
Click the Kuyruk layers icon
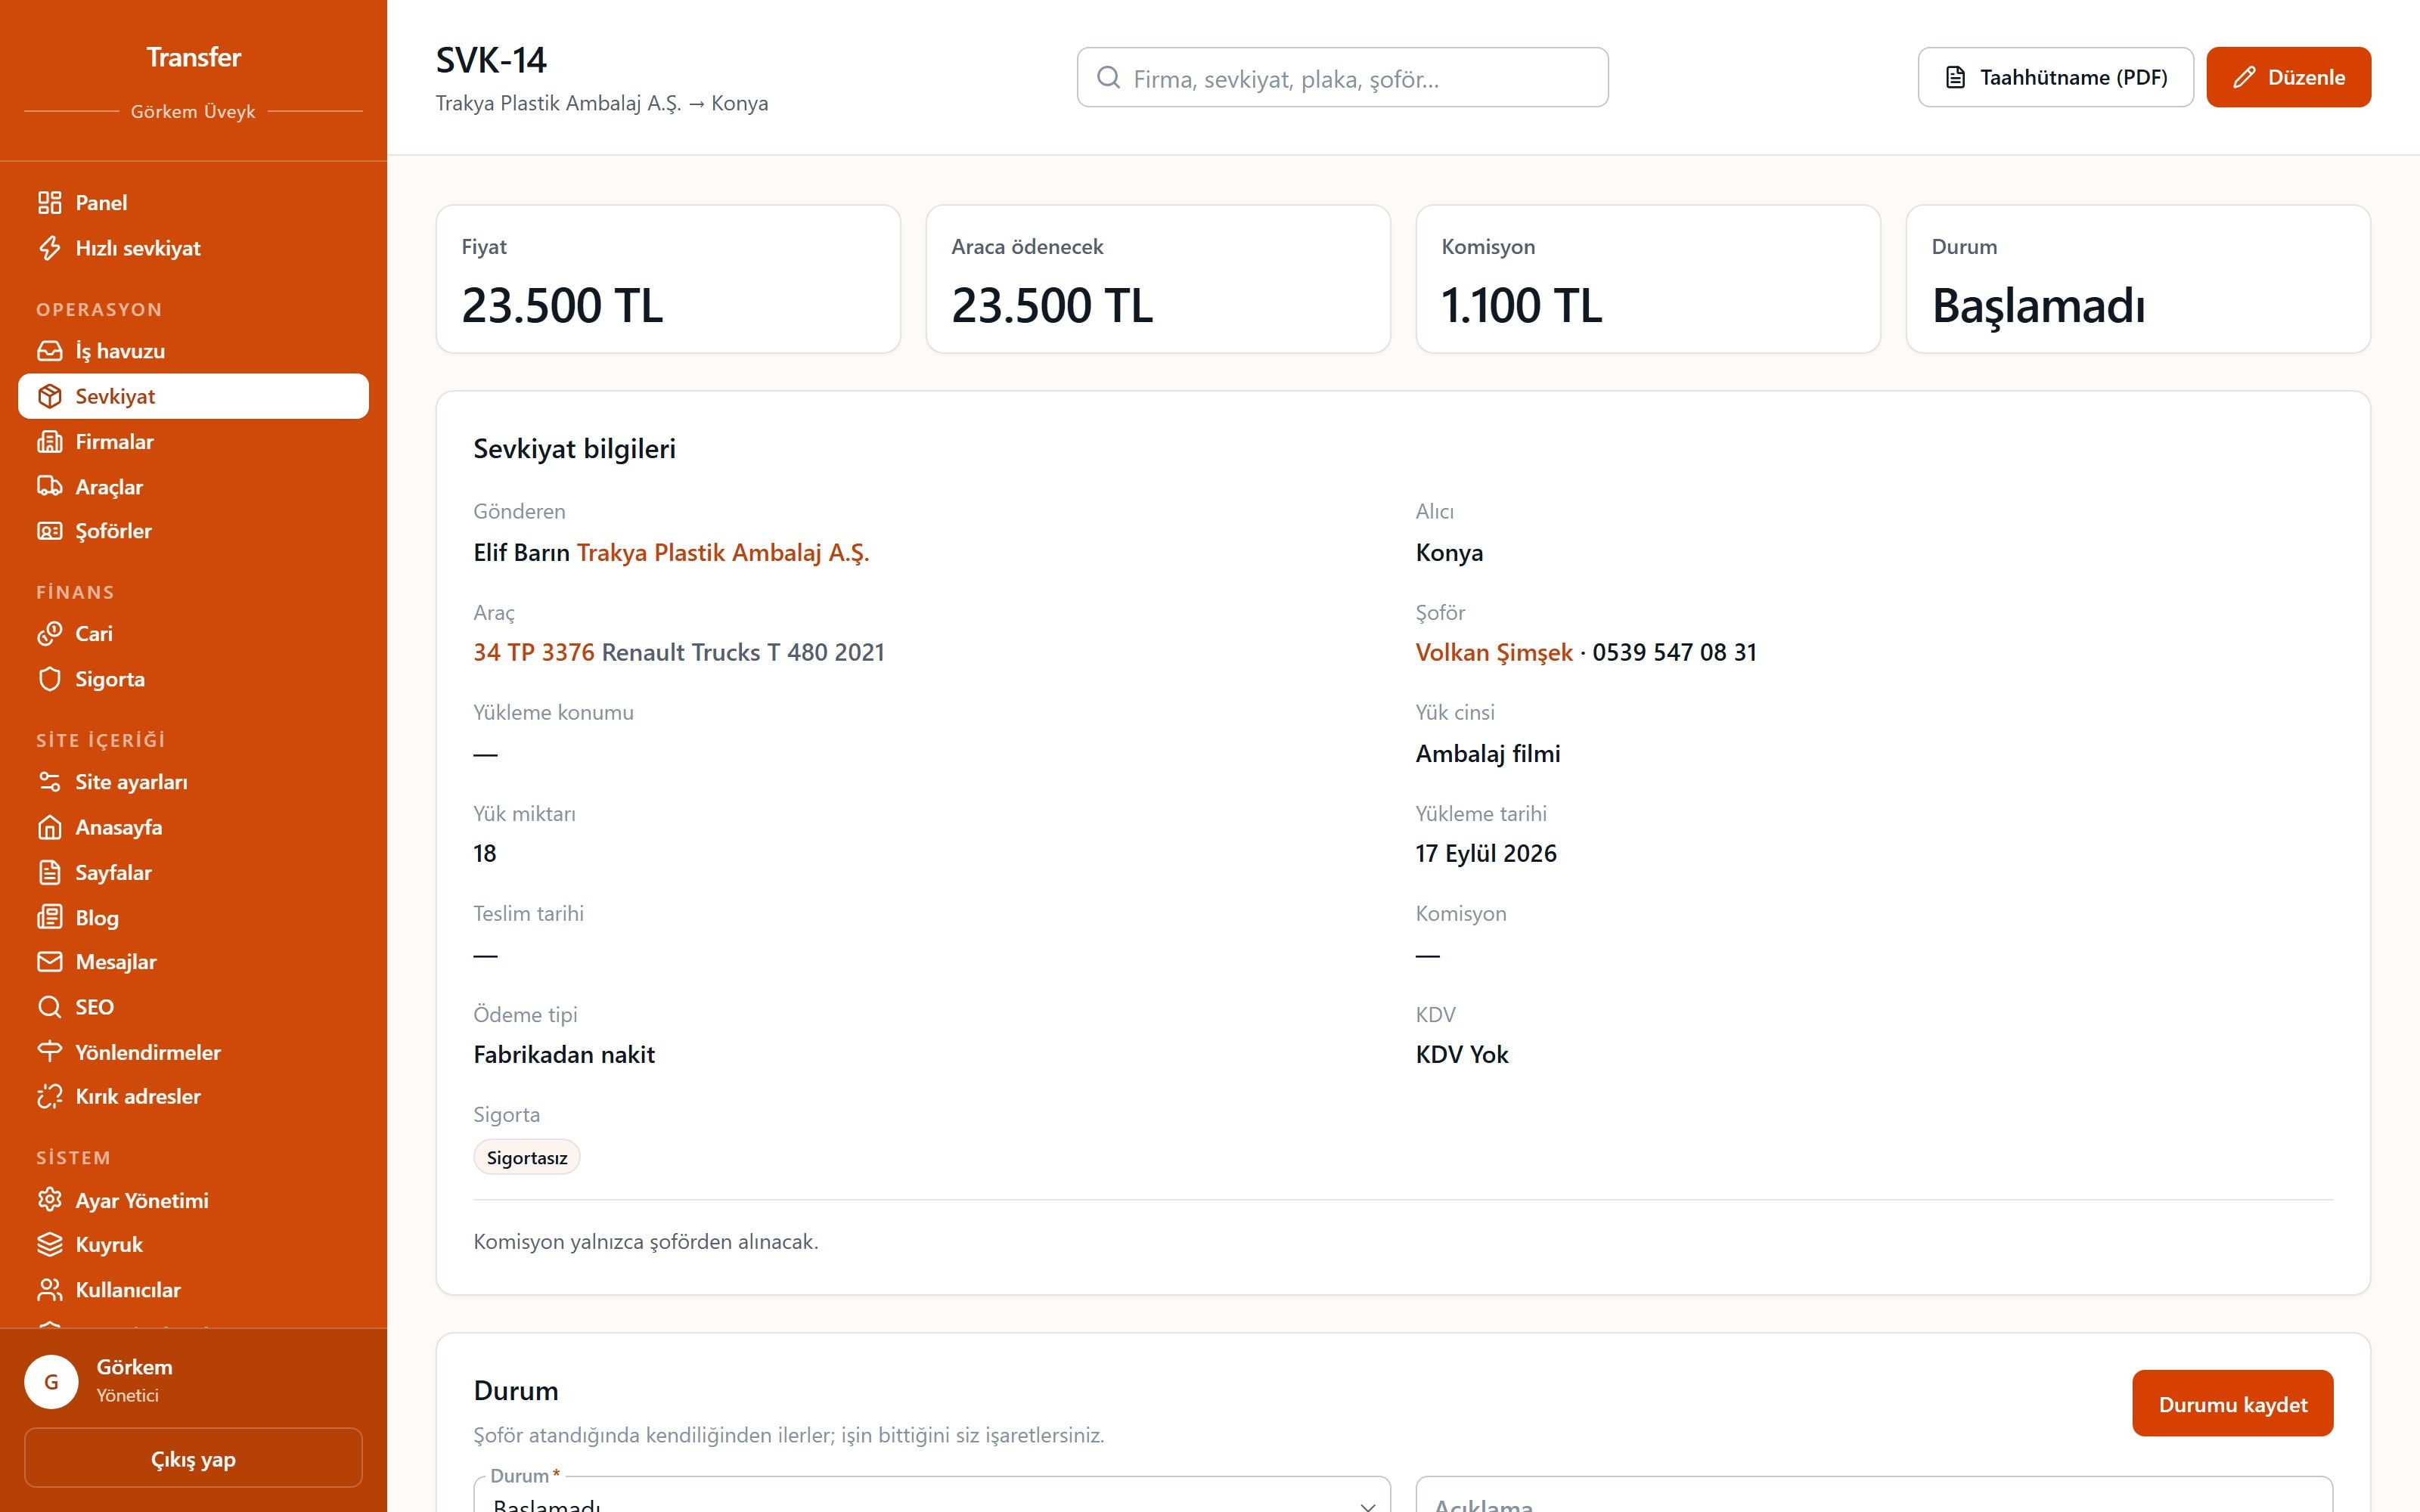50,1245
